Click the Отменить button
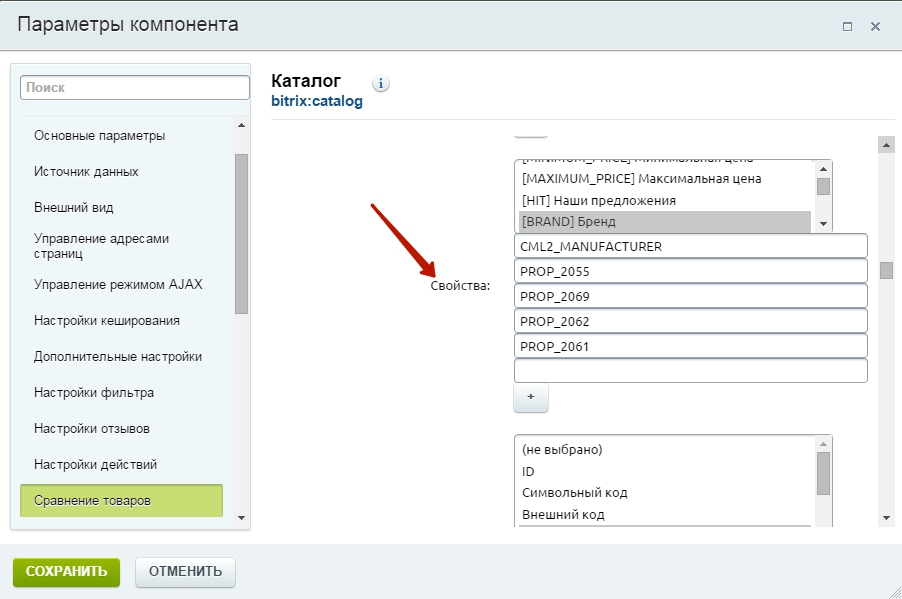902x599 pixels. 185,572
